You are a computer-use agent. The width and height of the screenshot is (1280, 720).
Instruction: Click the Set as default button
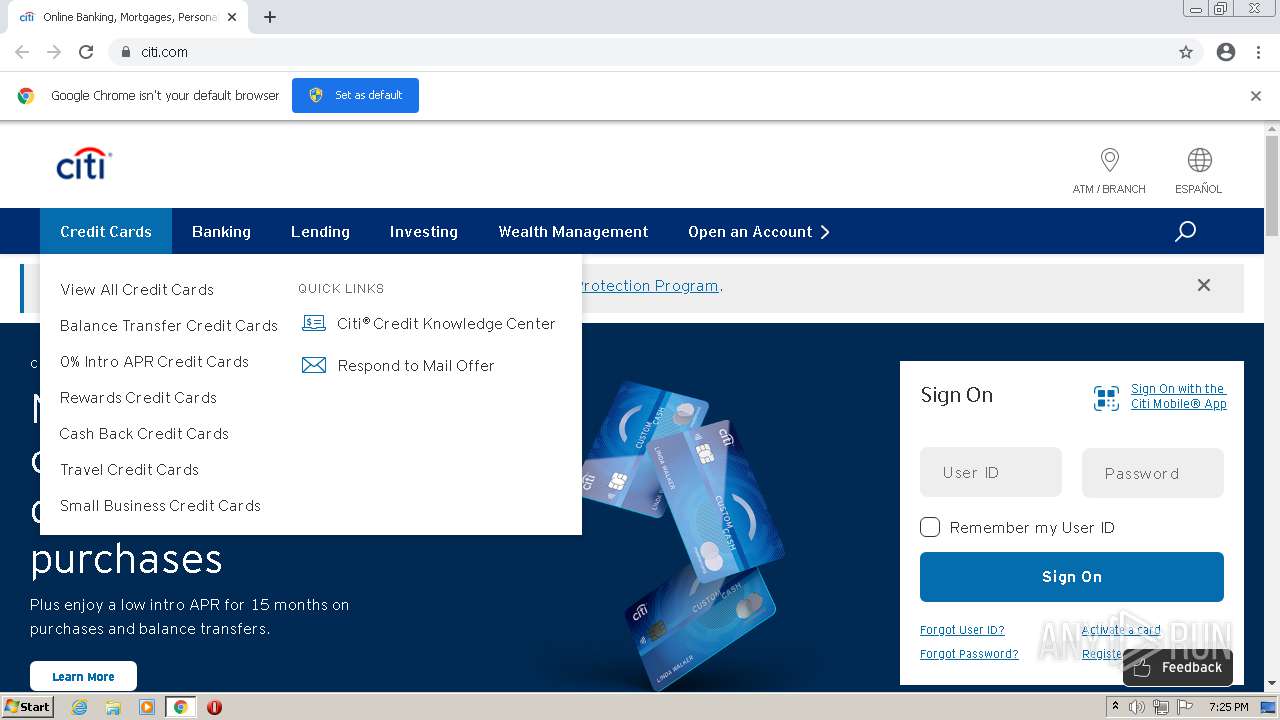(x=355, y=95)
